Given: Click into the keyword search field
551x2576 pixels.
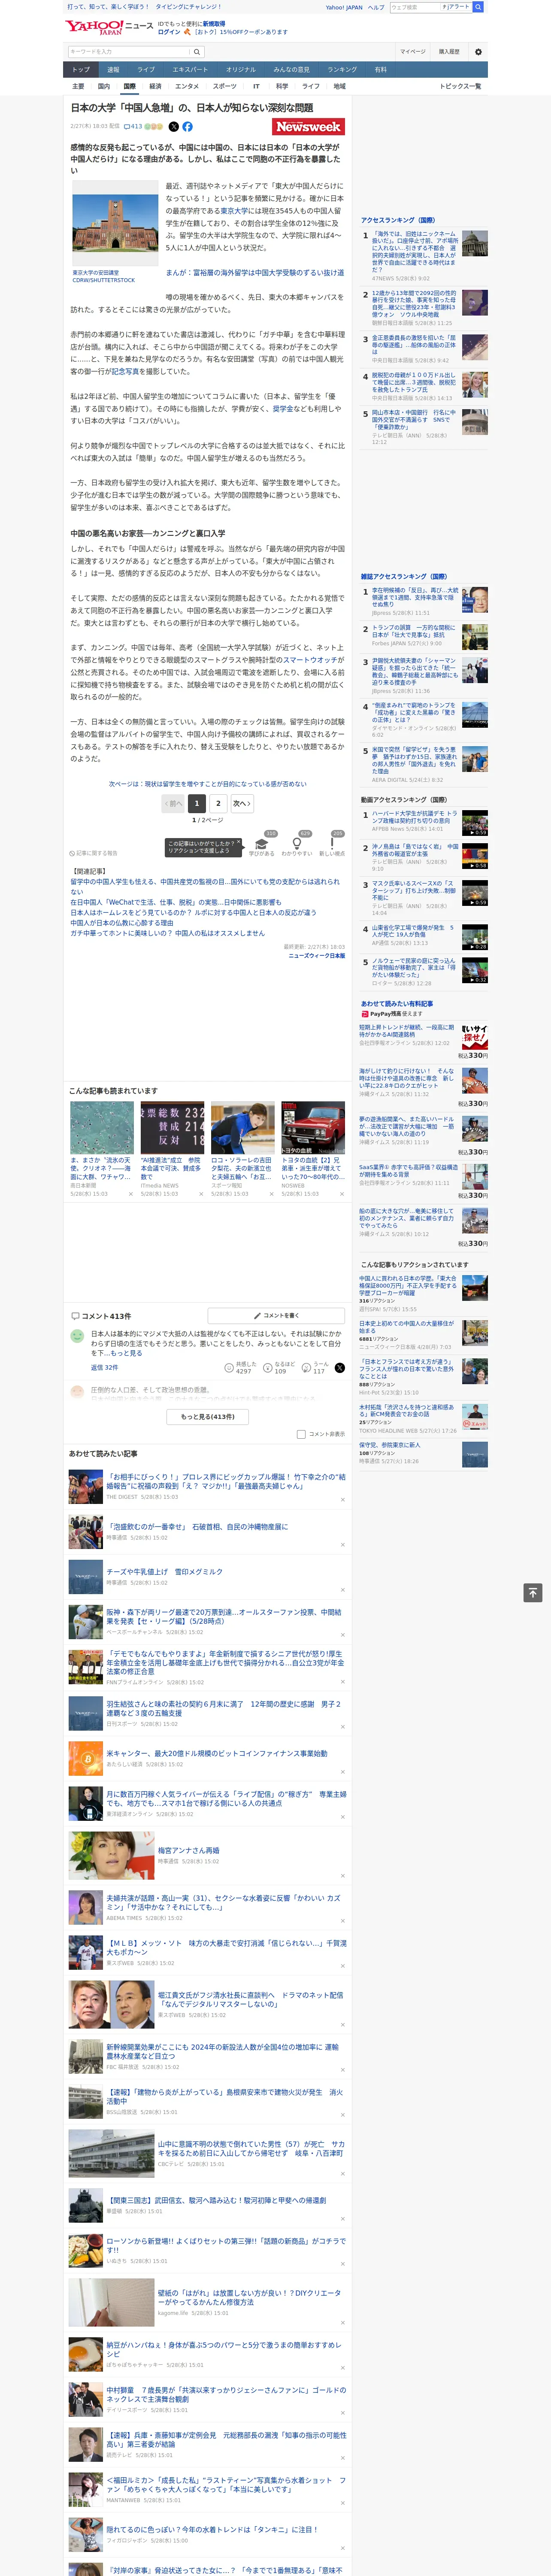Looking at the screenshot, I should pyautogui.click(x=129, y=51).
